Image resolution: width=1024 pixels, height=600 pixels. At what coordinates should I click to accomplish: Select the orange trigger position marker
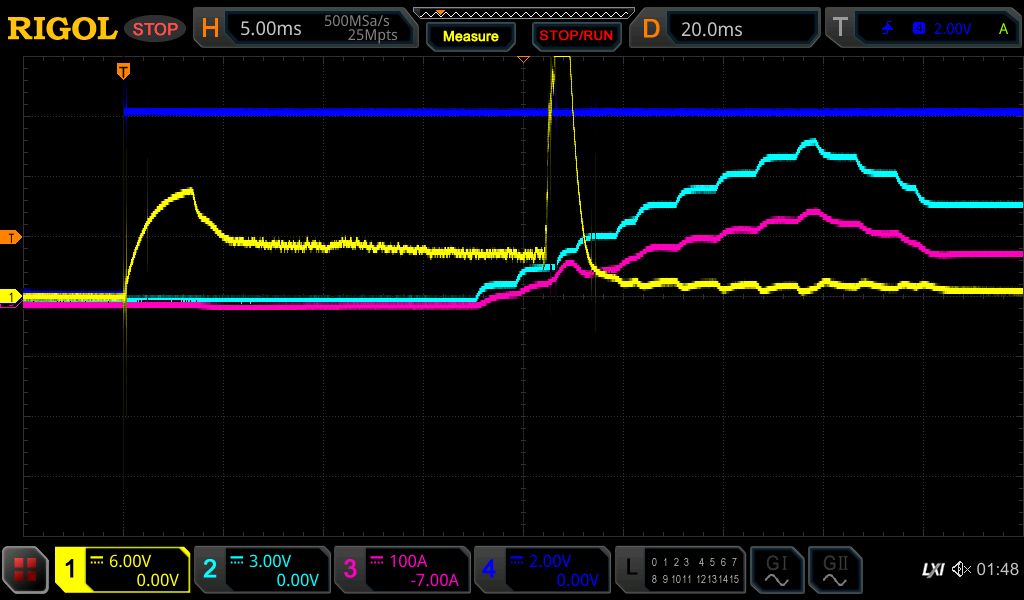point(123,70)
